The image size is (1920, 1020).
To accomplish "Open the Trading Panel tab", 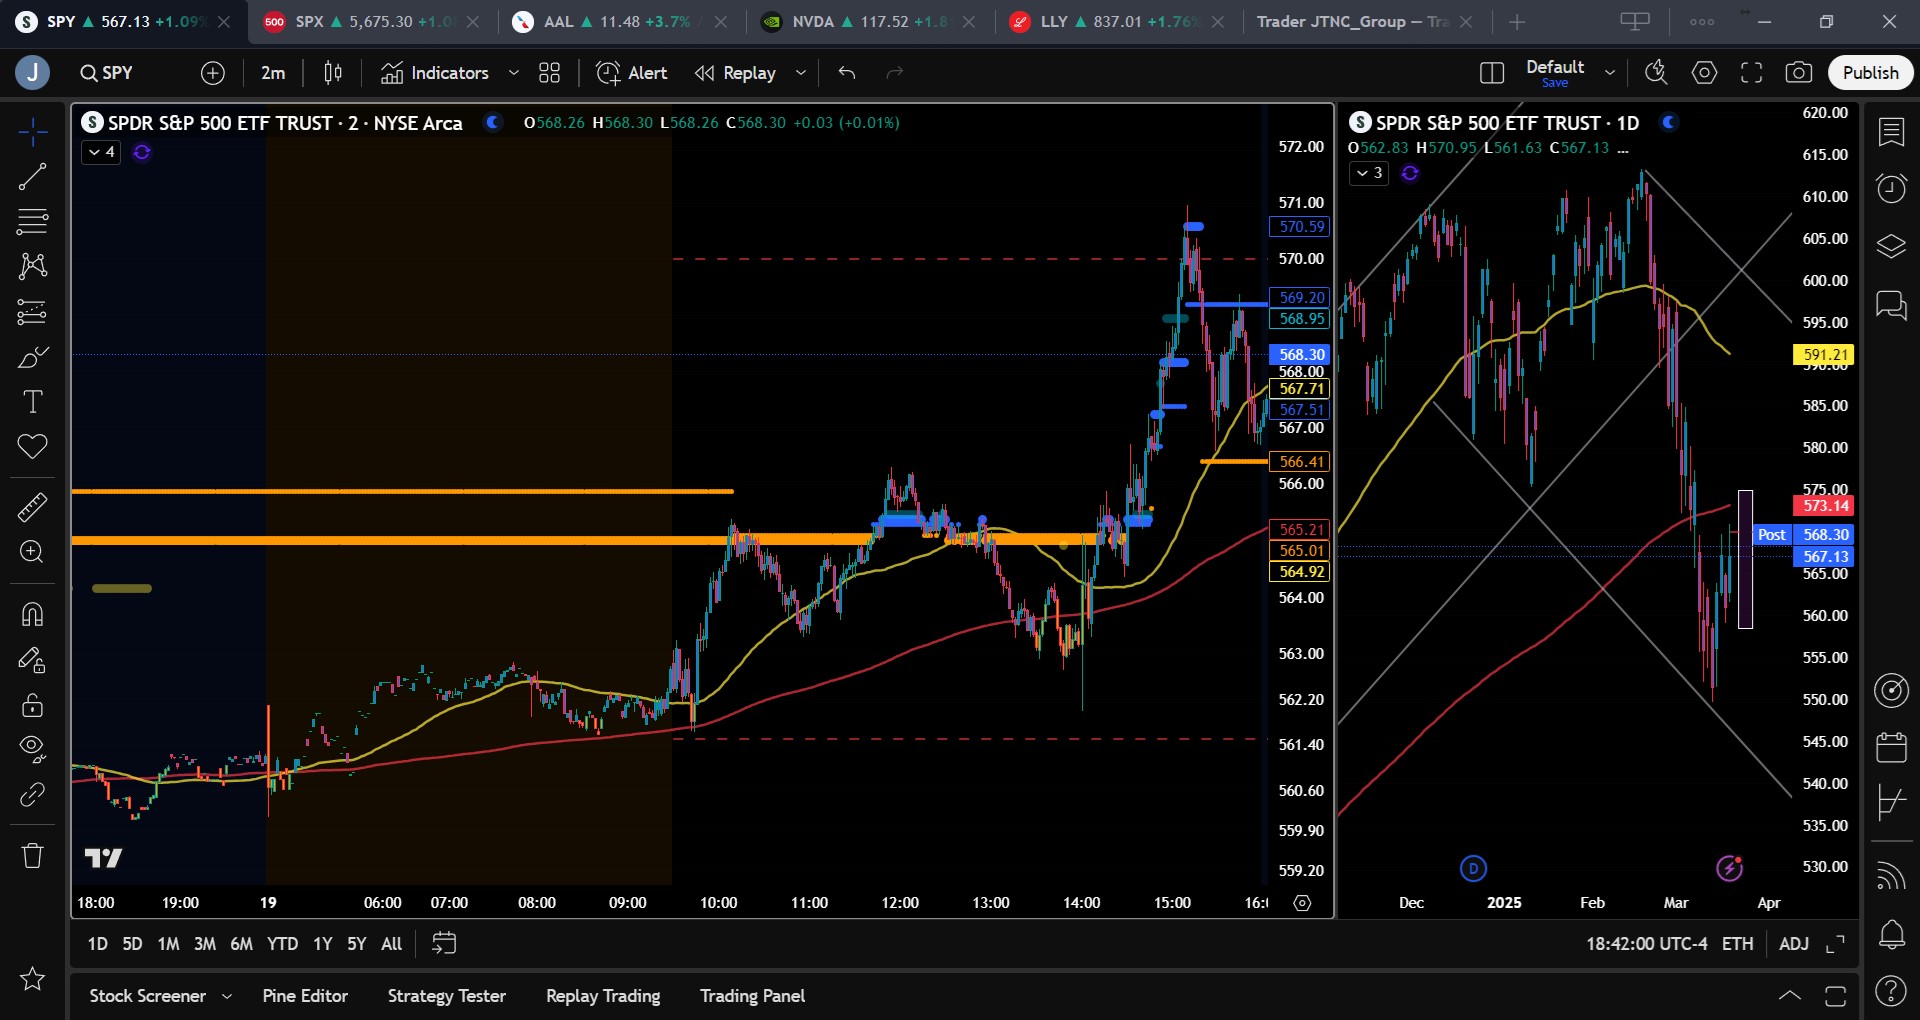I will coord(752,996).
